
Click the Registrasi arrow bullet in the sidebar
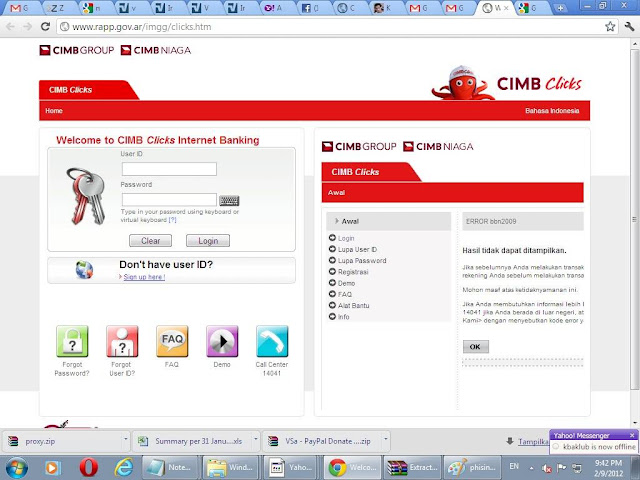tap(332, 271)
